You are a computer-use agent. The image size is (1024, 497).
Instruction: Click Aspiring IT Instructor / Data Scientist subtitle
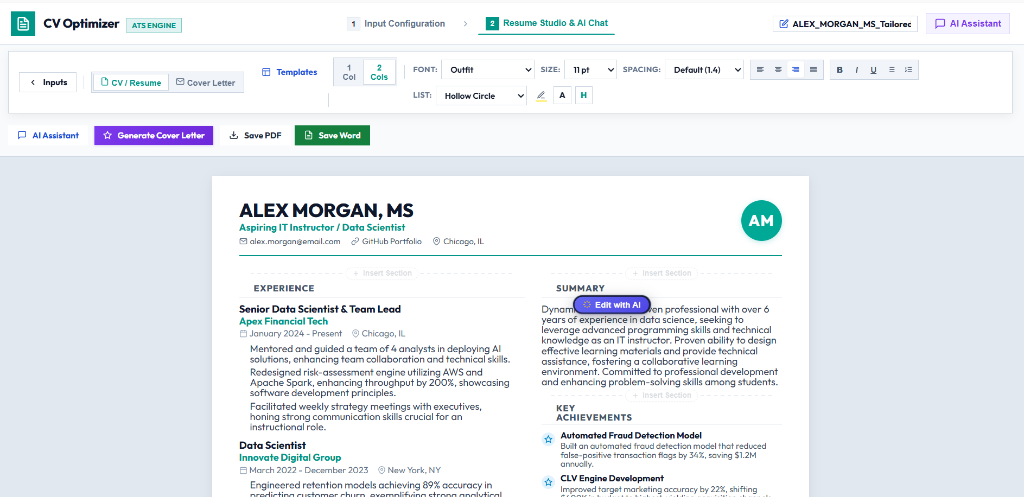[x=322, y=227]
